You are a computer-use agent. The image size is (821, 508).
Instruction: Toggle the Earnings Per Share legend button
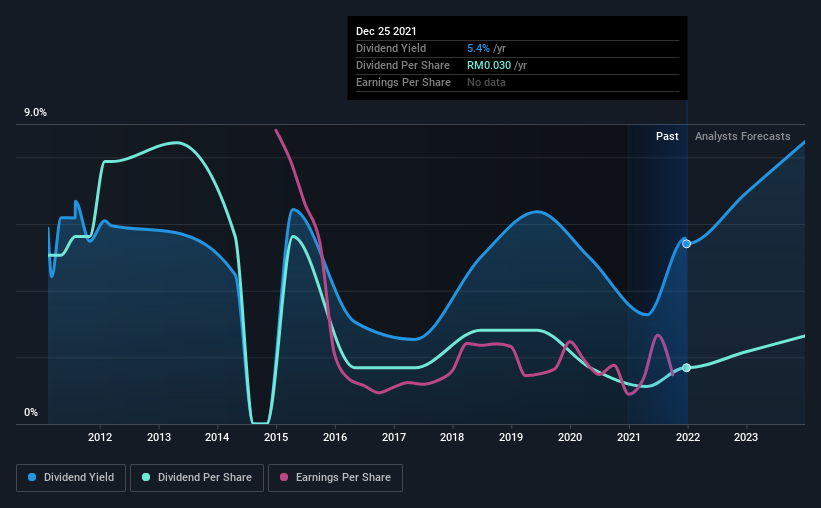click(335, 478)
